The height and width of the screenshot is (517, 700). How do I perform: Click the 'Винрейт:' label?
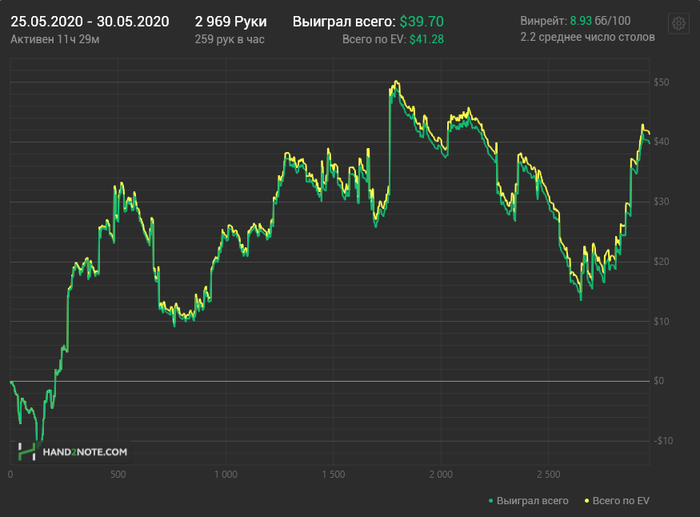point(543,21)
